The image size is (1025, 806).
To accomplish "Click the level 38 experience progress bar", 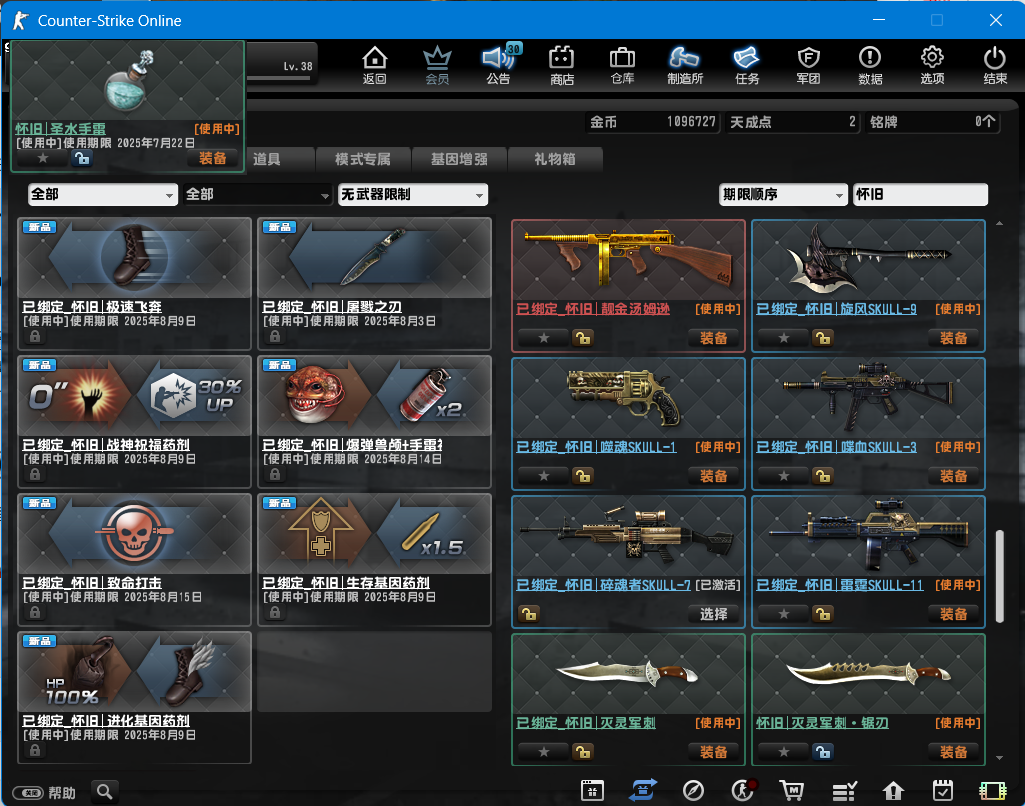I will [278, 78].
